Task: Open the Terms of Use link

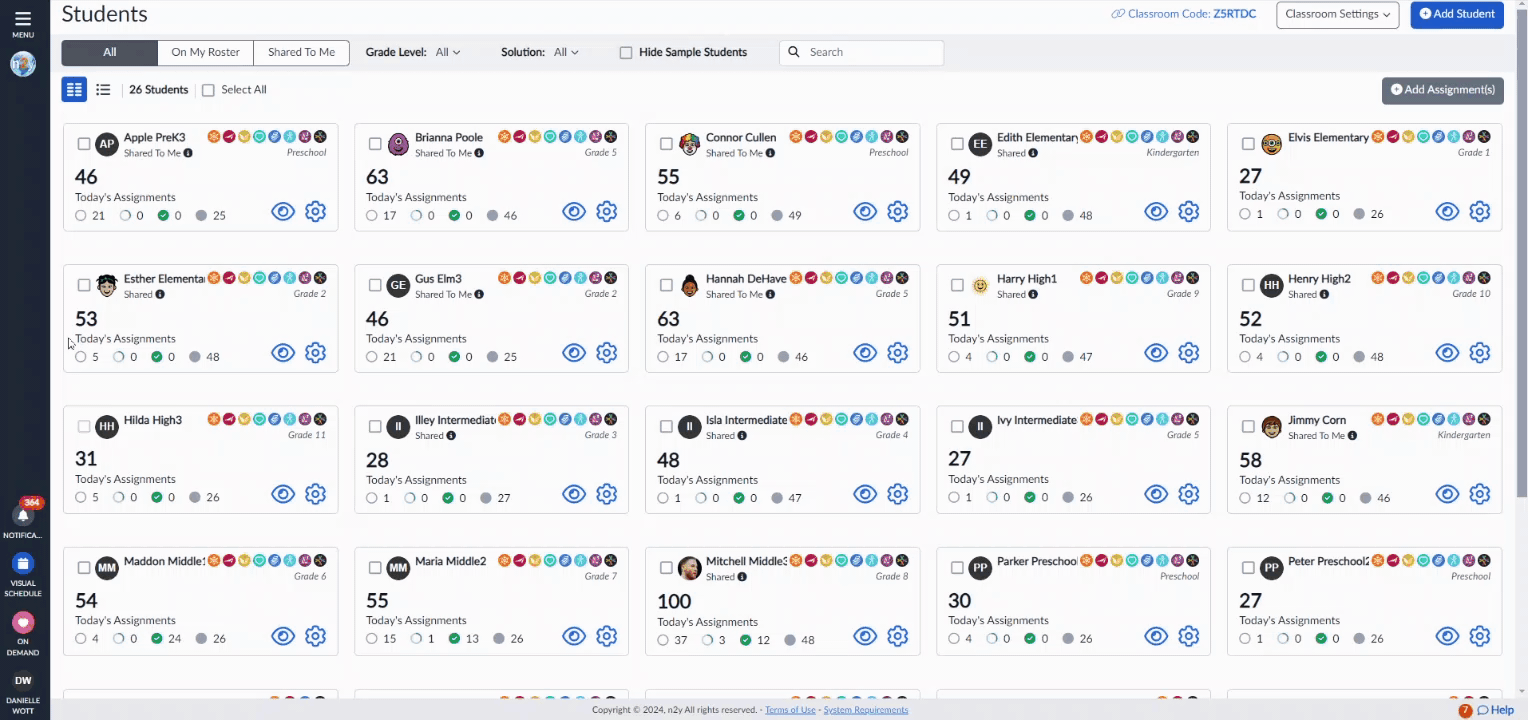Action: coord(790,710)
